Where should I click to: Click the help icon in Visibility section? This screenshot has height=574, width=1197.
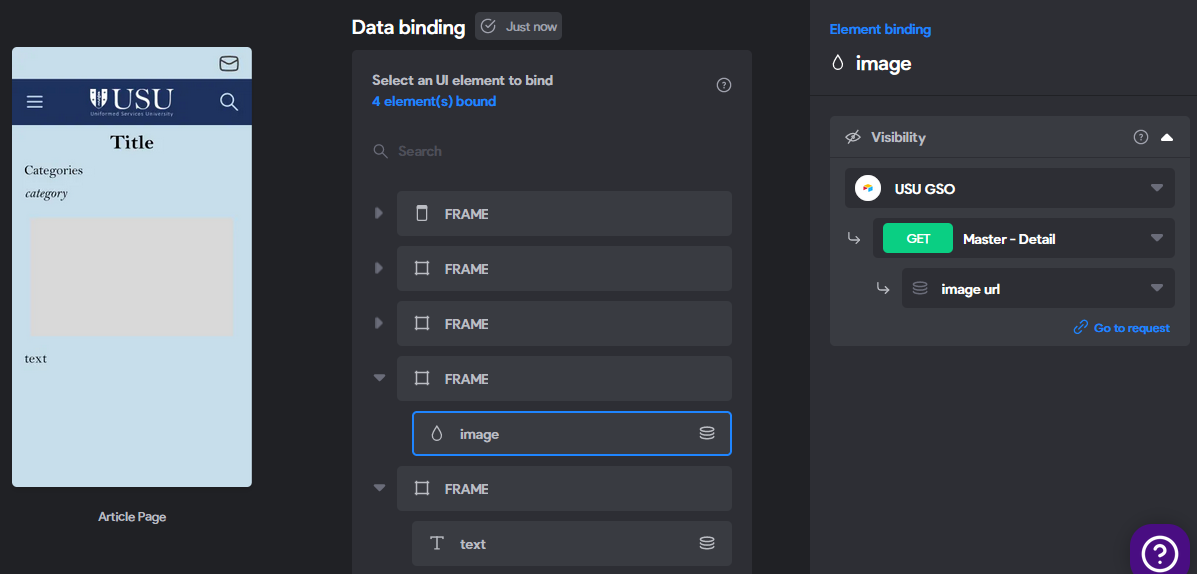[1141, 137]
